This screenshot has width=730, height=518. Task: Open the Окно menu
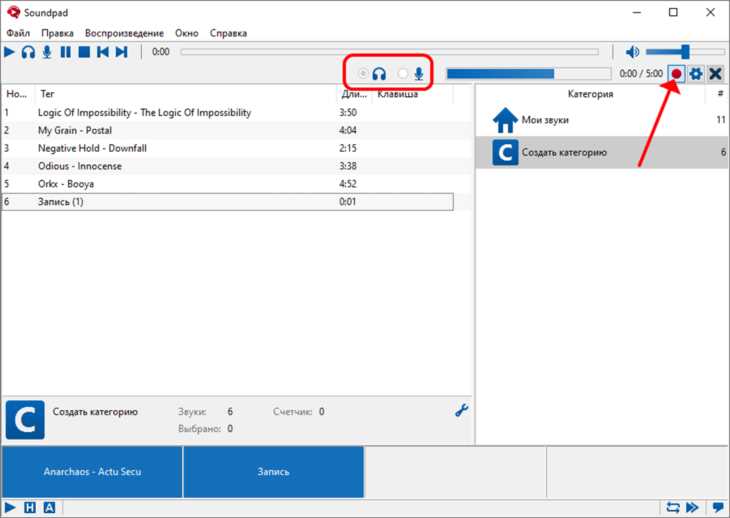pos(187,33)
